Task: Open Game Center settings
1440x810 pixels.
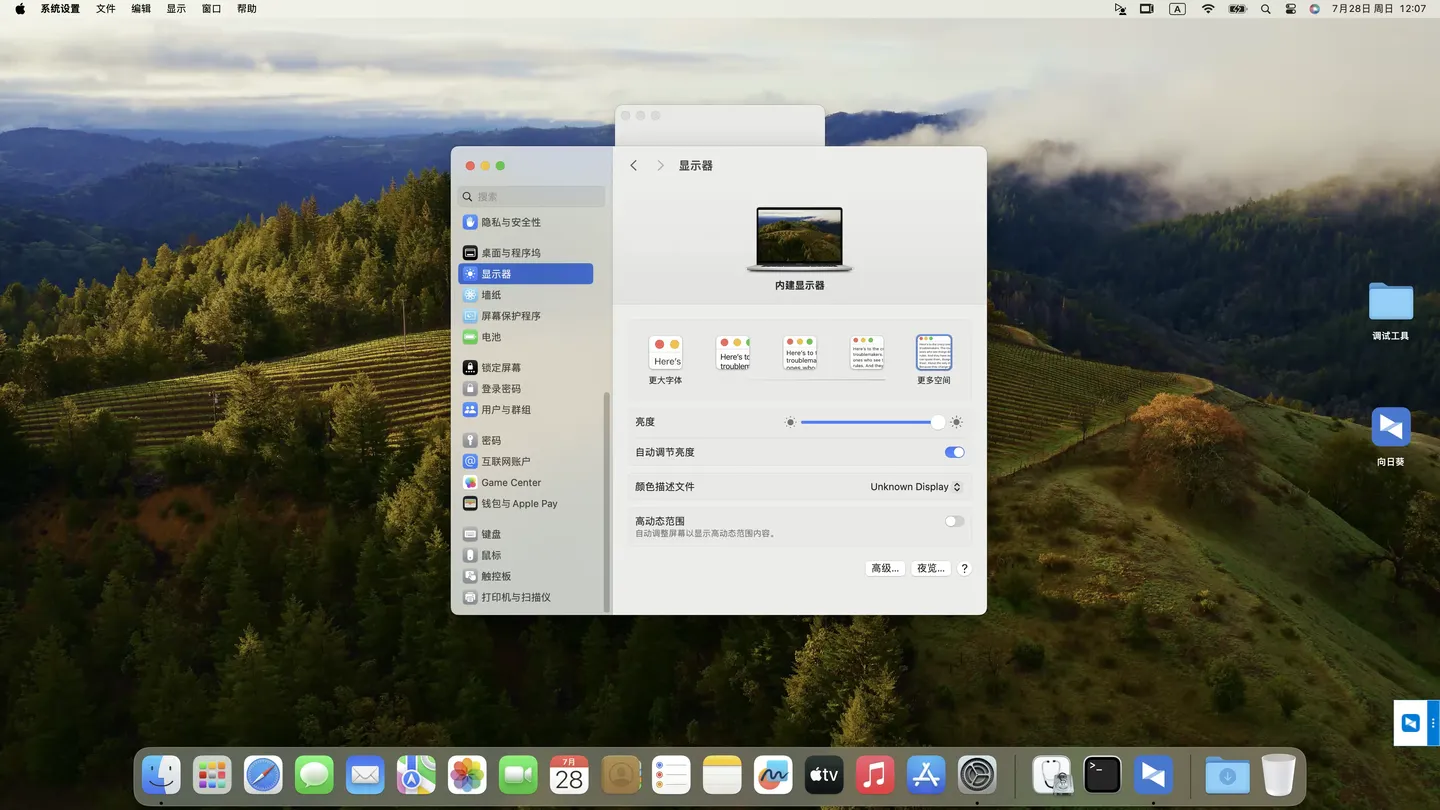Action: (x=510, y=483)
